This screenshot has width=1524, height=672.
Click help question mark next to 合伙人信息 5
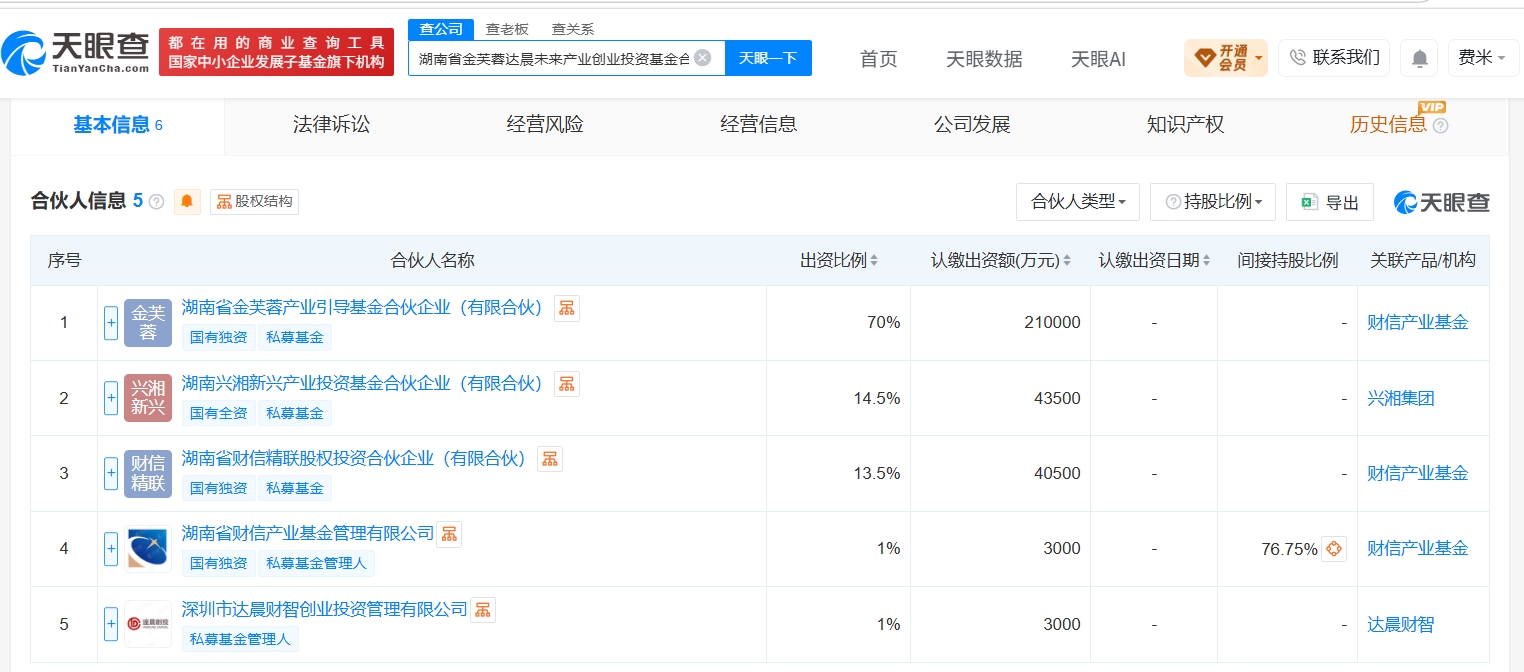tap(157, 202)
